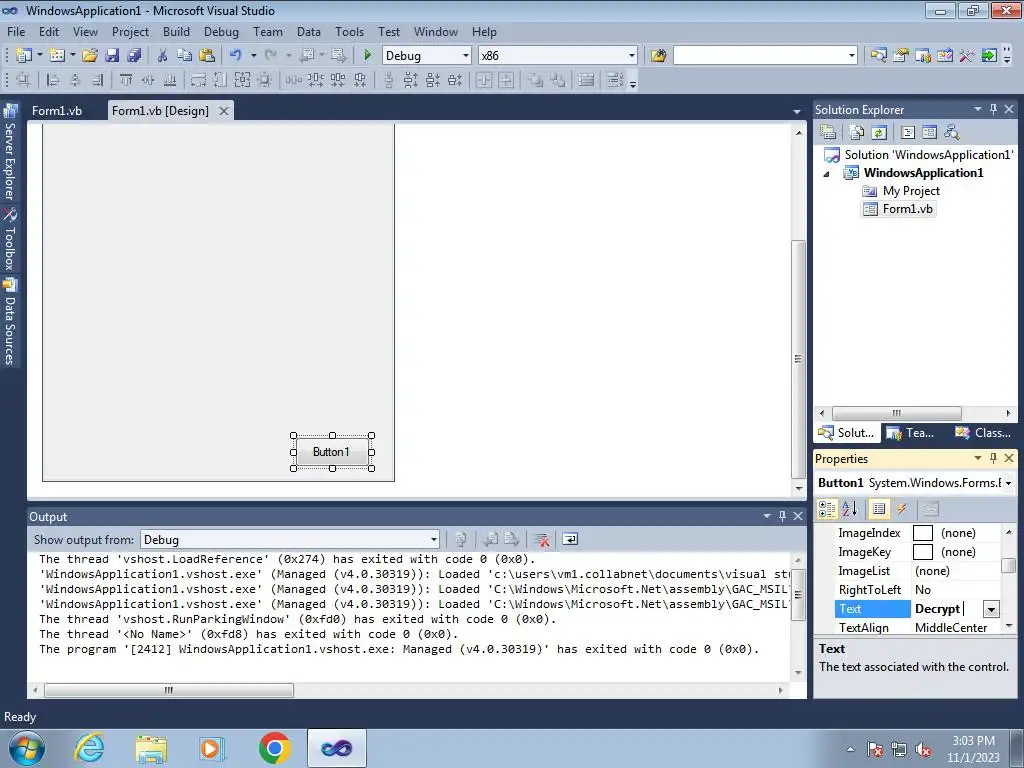Click the Text property value field
Image resolution: width=1024 pixels, height=768 pixels.
[x=947, y=609]
